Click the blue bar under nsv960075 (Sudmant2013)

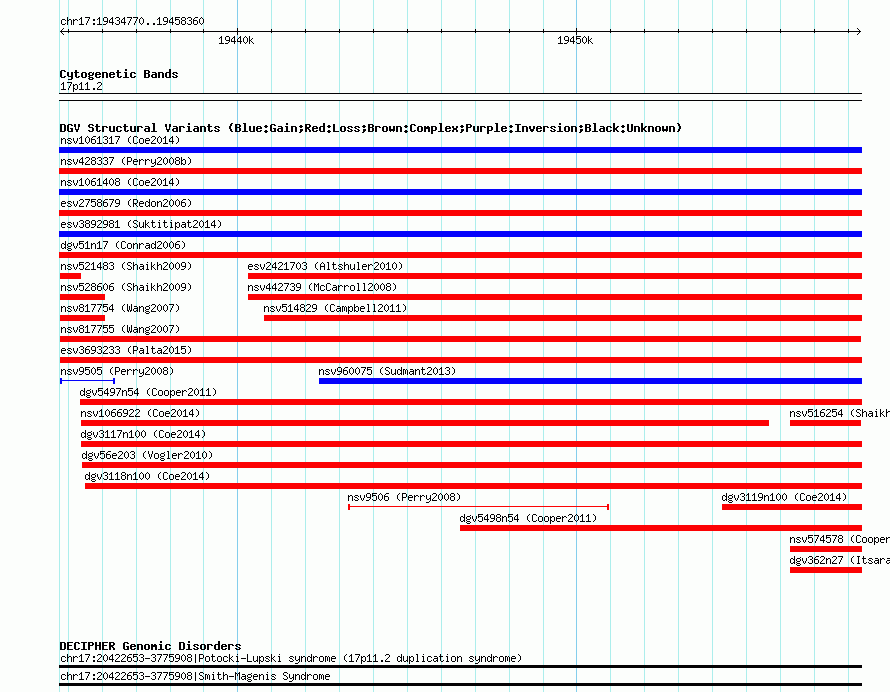tap(590, 381)
